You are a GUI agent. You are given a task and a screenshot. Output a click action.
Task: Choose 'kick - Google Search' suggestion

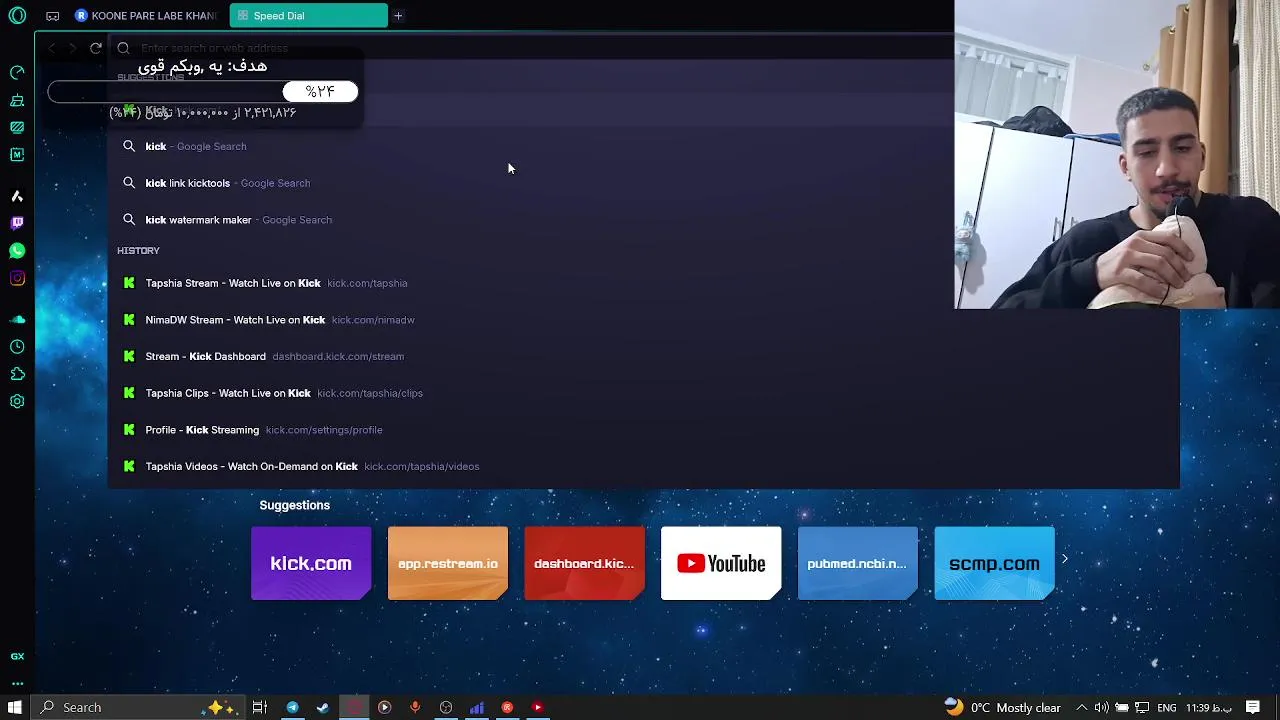pos(643,146)
